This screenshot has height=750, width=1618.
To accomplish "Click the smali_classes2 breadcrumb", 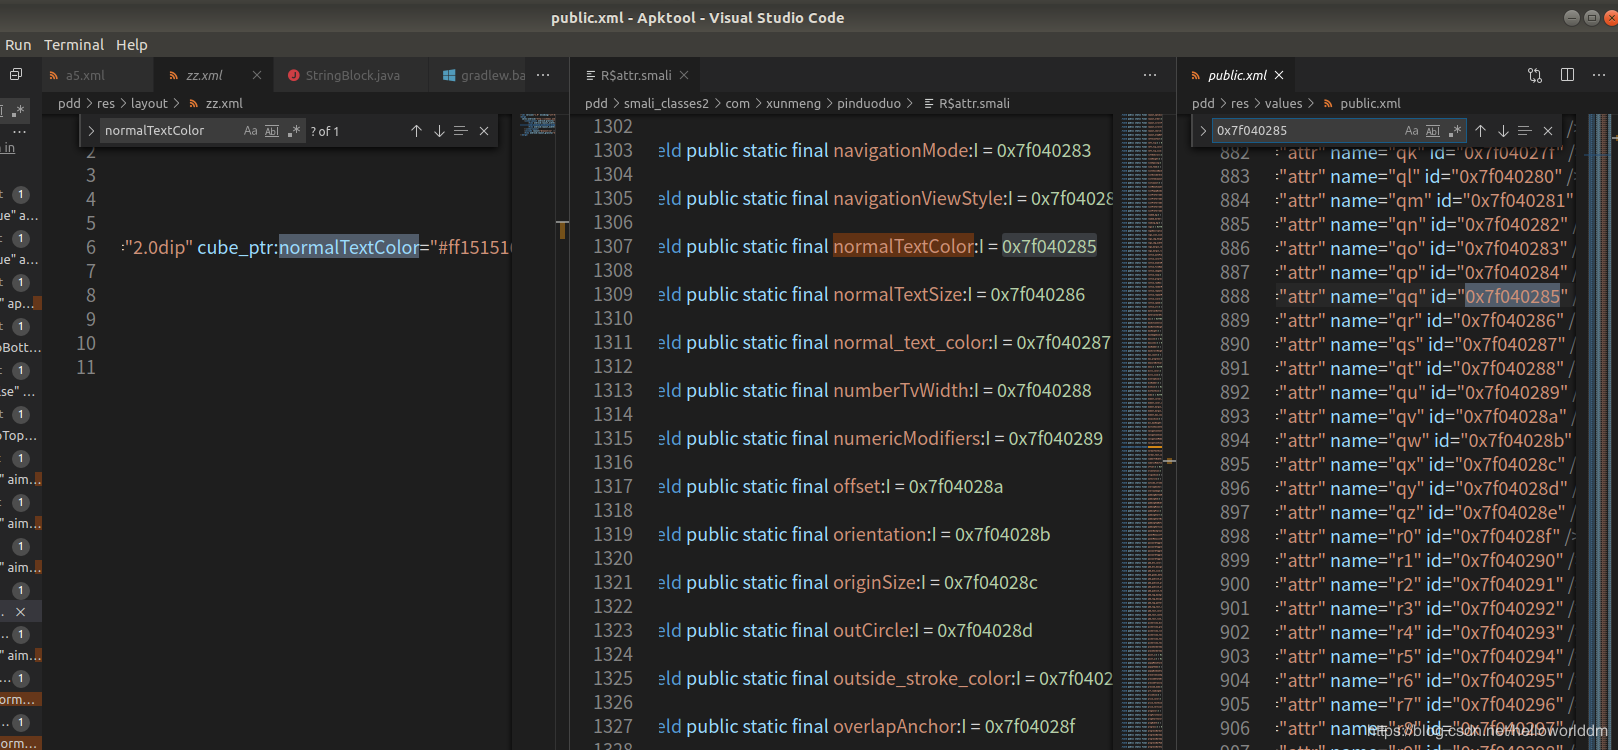I will tap(666, 103).
